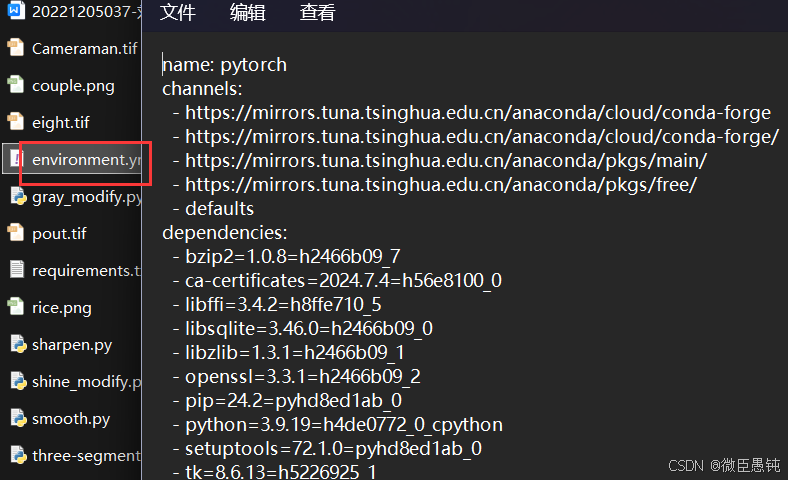The height and width of the screenshot is (480, 788).
Task: Click the python=3.9.19 dependency line
Action: point(338,425)
